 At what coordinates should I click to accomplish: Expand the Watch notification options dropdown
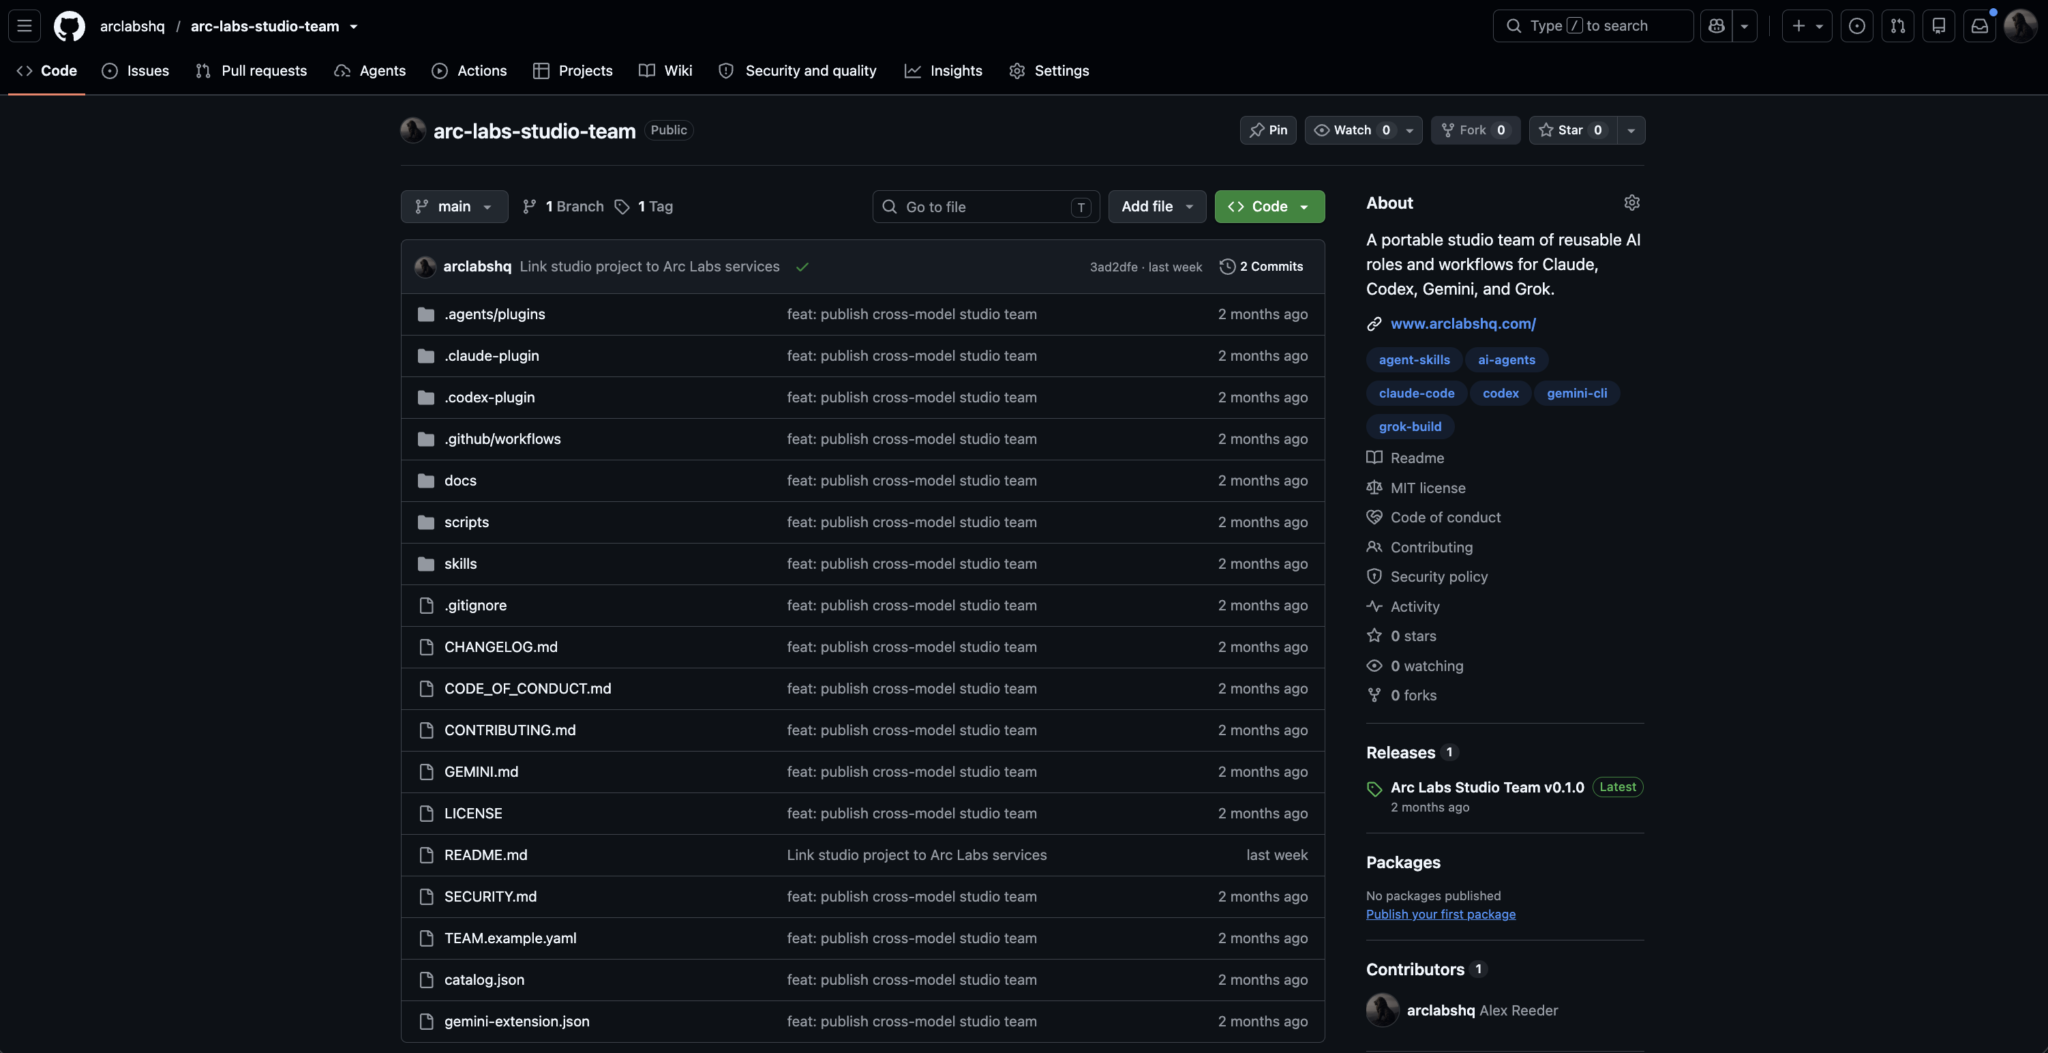[1410, 130]
